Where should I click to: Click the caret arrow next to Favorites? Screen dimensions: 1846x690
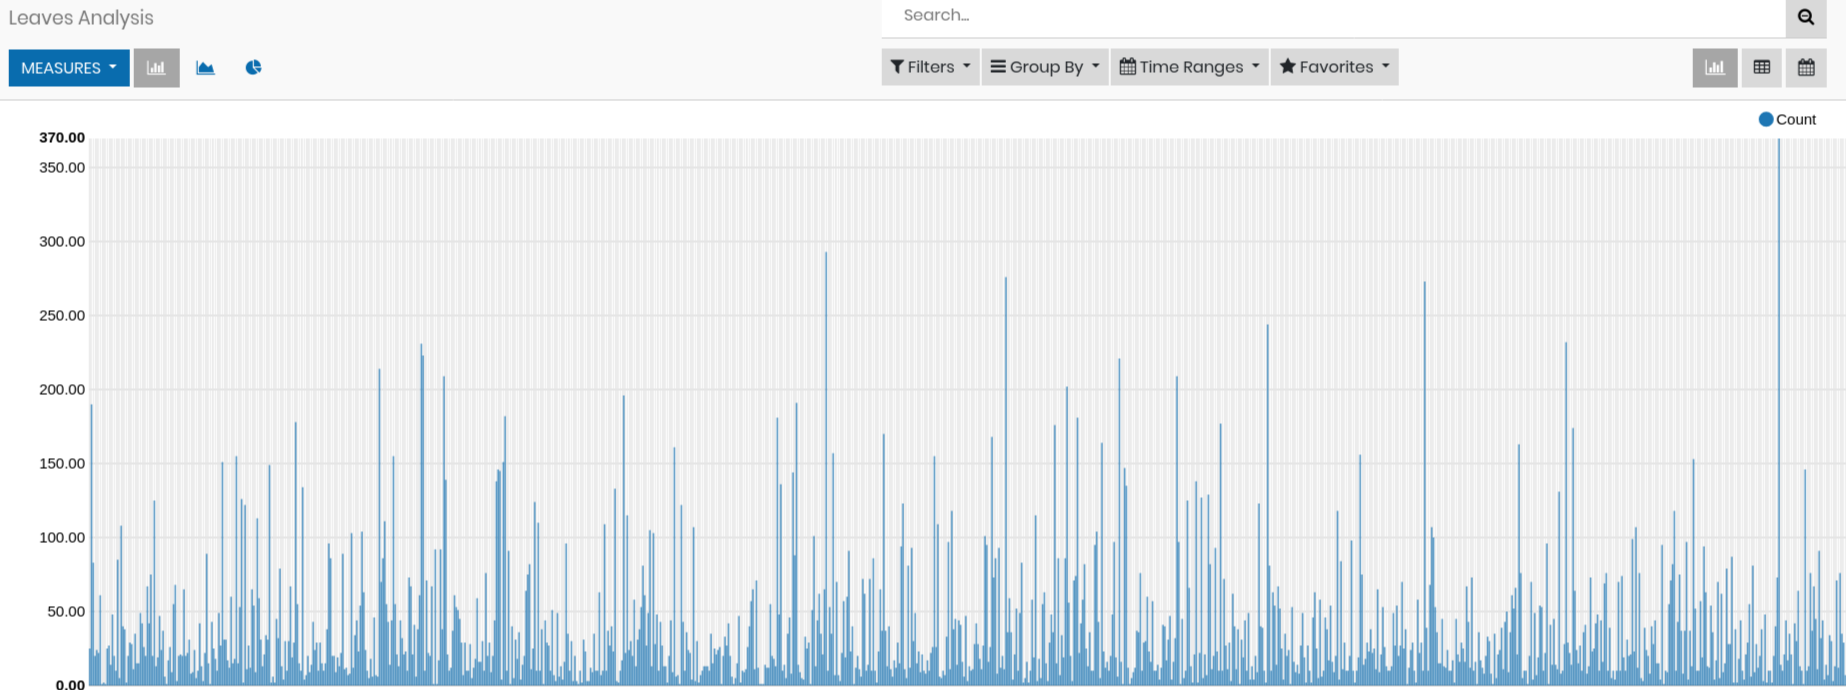1385,67
